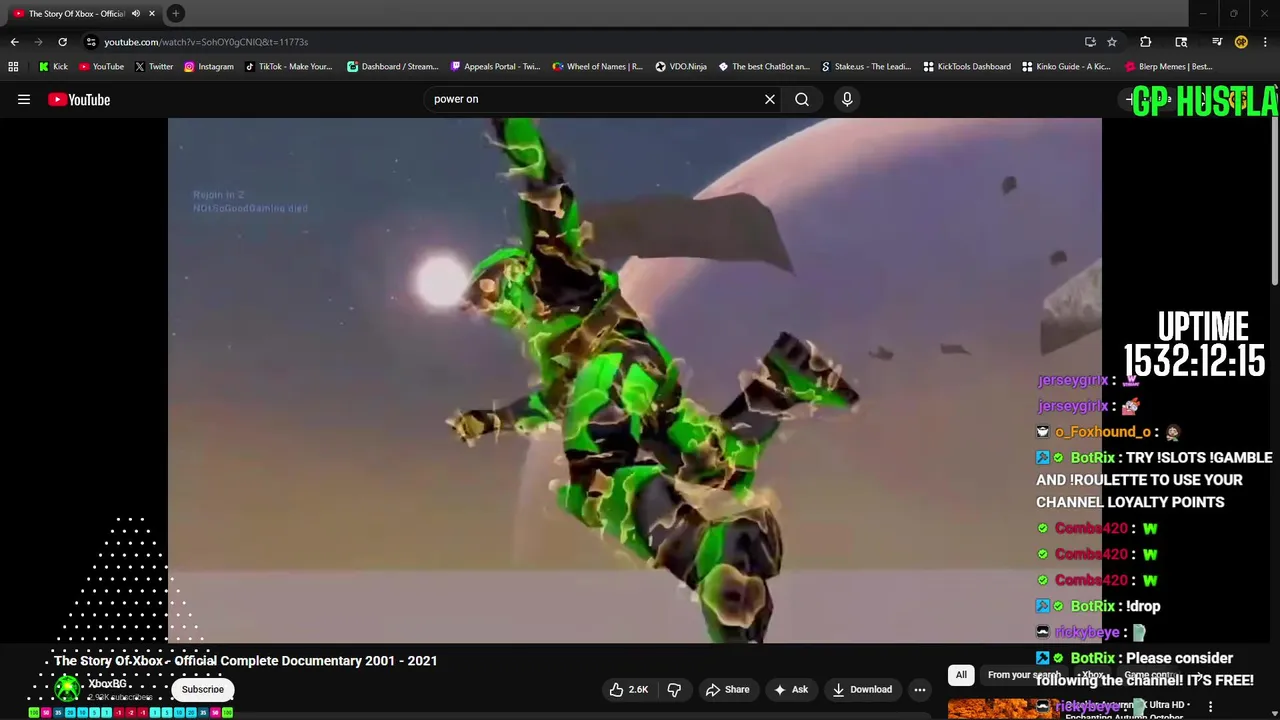Open the Stake.us bookmark
1280x720 pixels.
coord(865,66)
